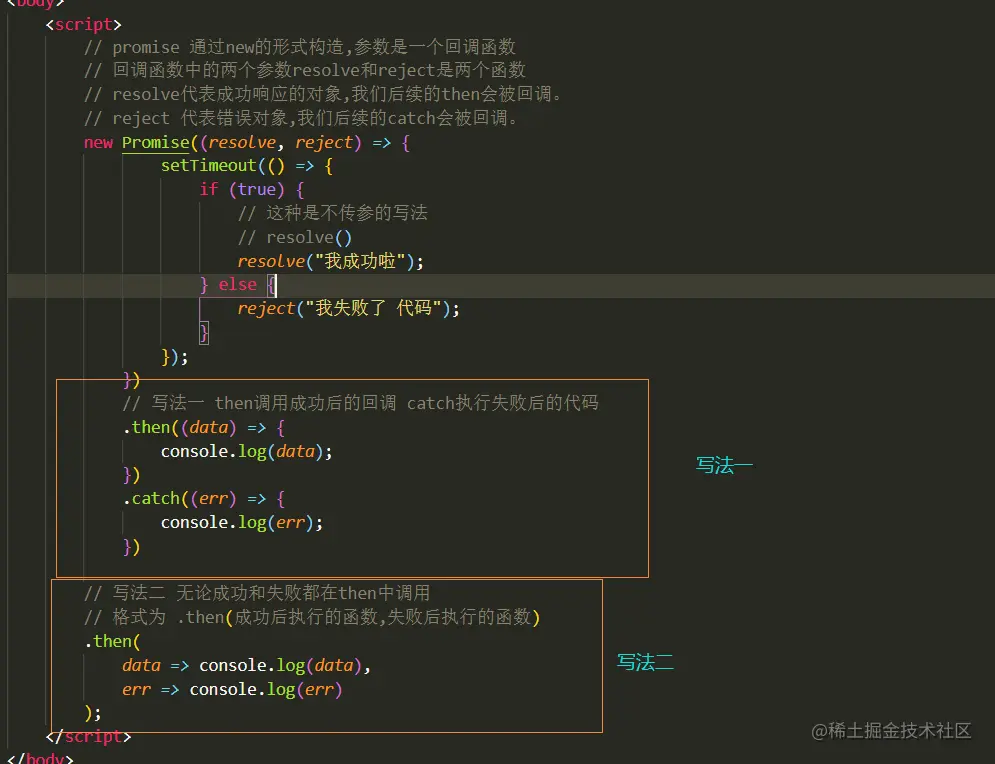Screen dimensions: 995x764
Task: Click the 写法二 annotation label
Action: (645, 662)
